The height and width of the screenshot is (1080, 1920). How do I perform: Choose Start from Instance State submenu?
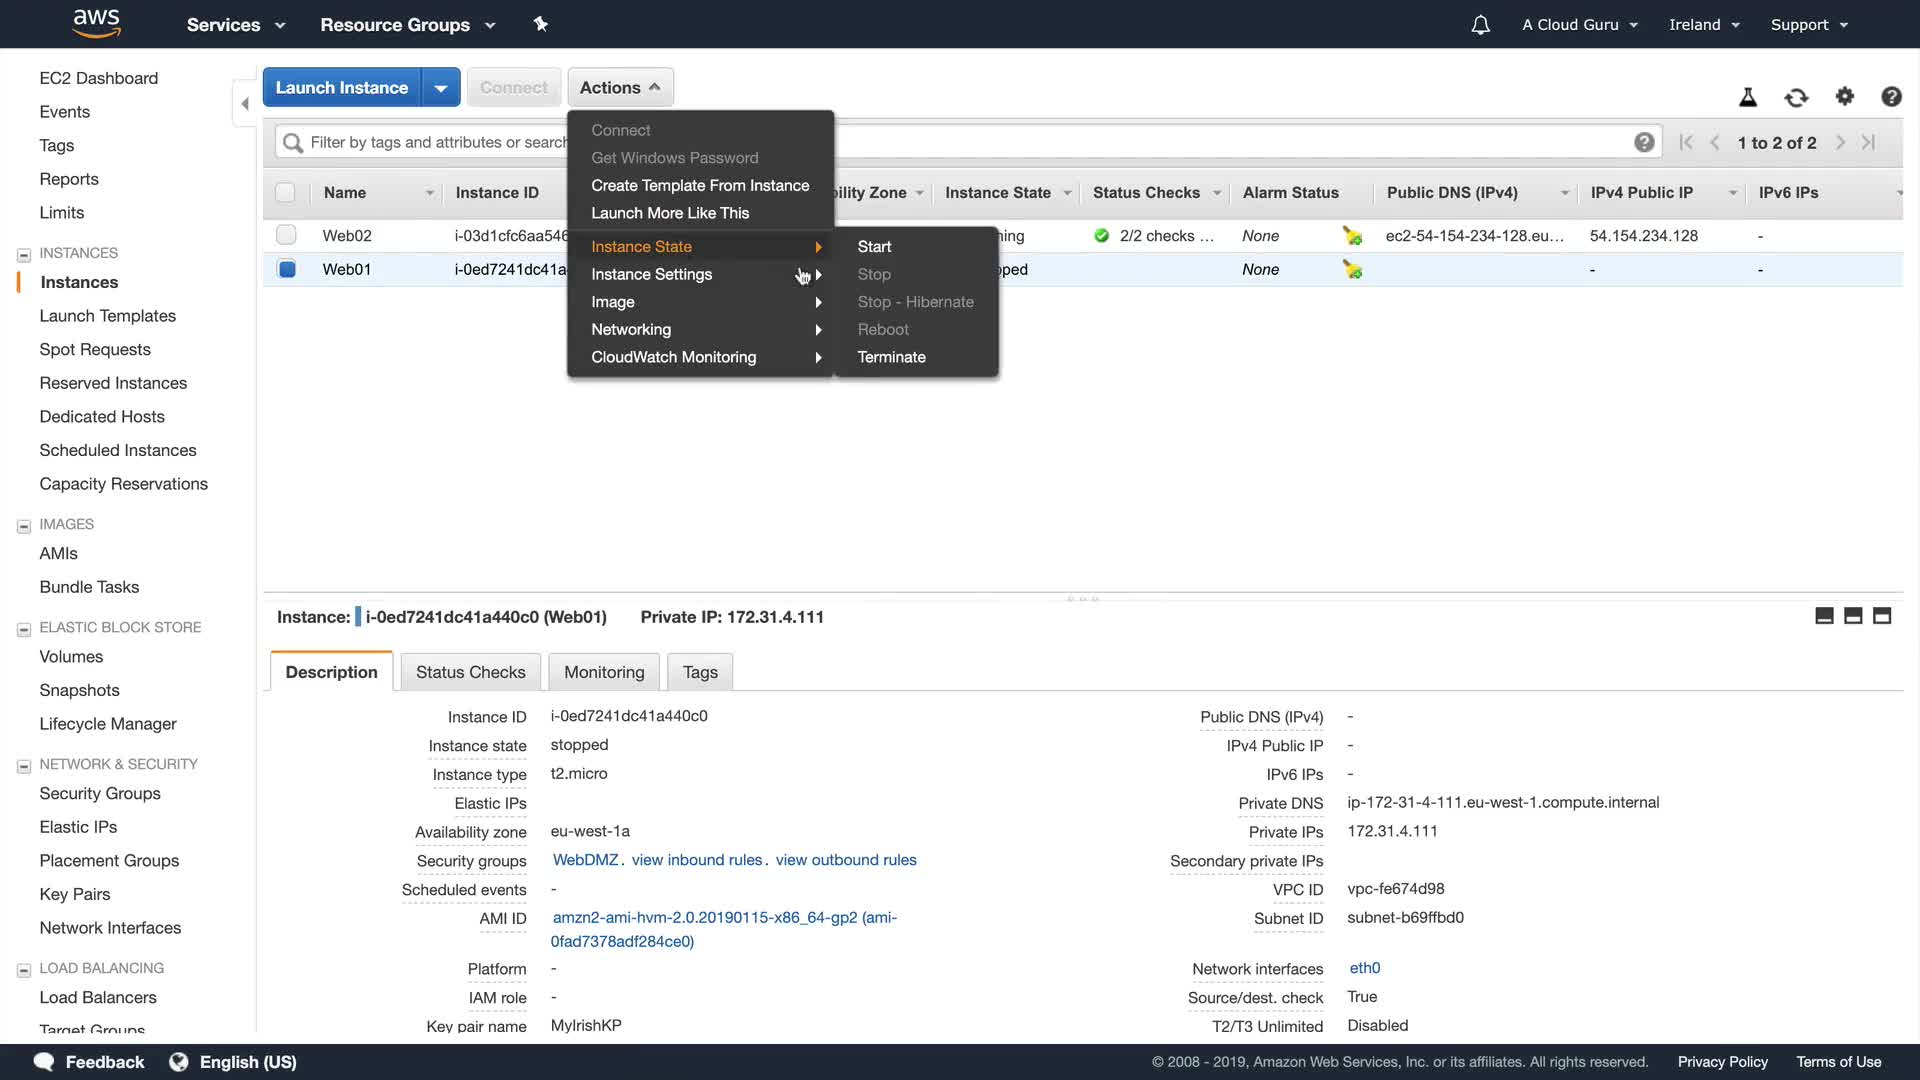click(874, 247)
